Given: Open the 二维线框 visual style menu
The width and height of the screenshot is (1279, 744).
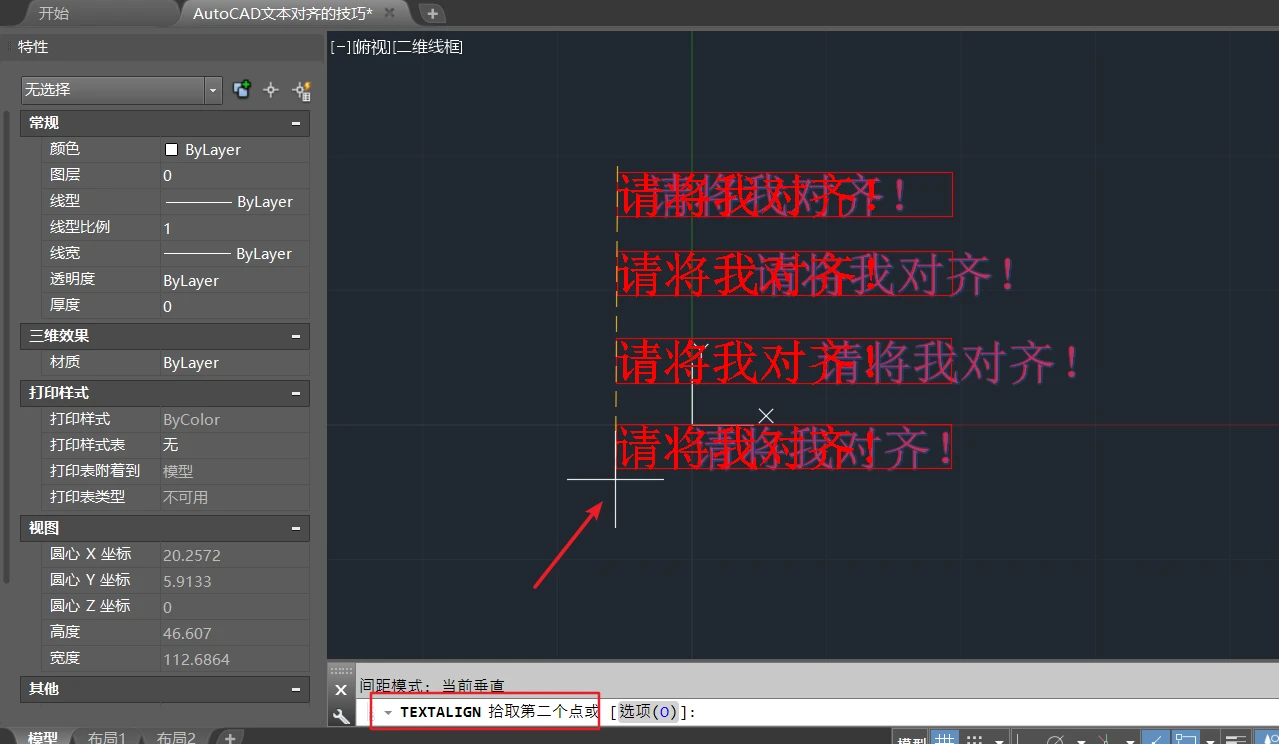Looking at the screenshot, I should click(429, 46).
